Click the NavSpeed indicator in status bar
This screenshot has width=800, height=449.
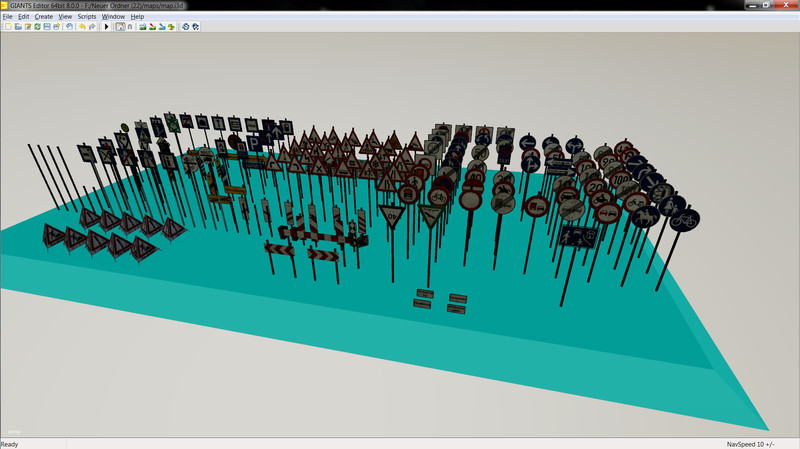point(752,444)
